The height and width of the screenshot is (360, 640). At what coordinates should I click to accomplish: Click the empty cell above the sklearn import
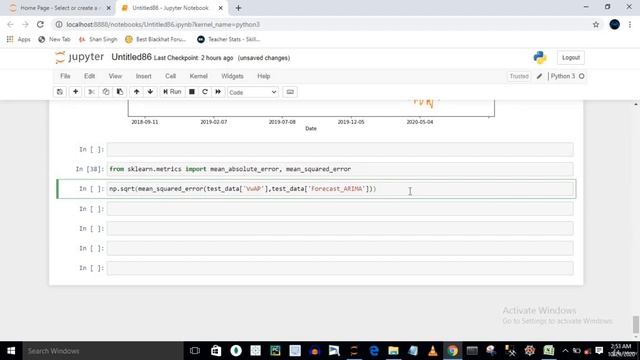pos(340,149)
